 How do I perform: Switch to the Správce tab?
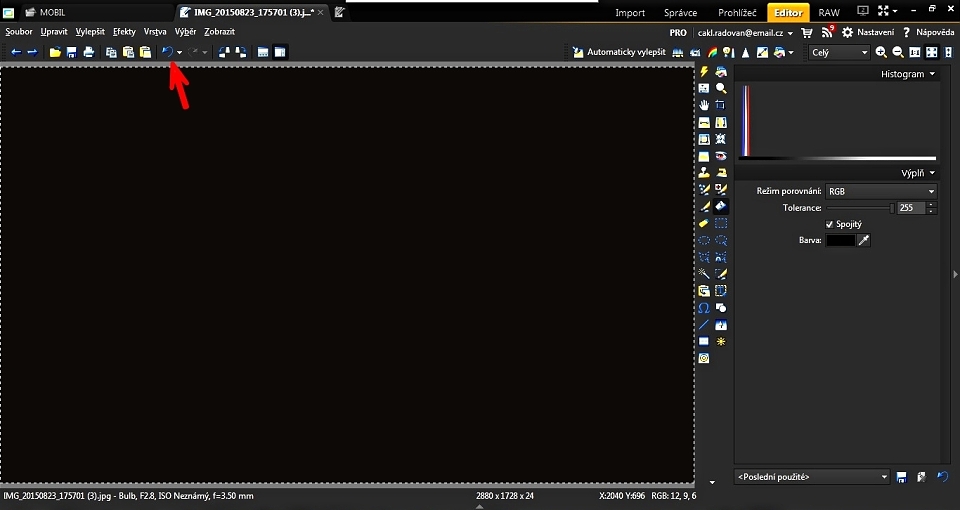click(x=680, y=12)
